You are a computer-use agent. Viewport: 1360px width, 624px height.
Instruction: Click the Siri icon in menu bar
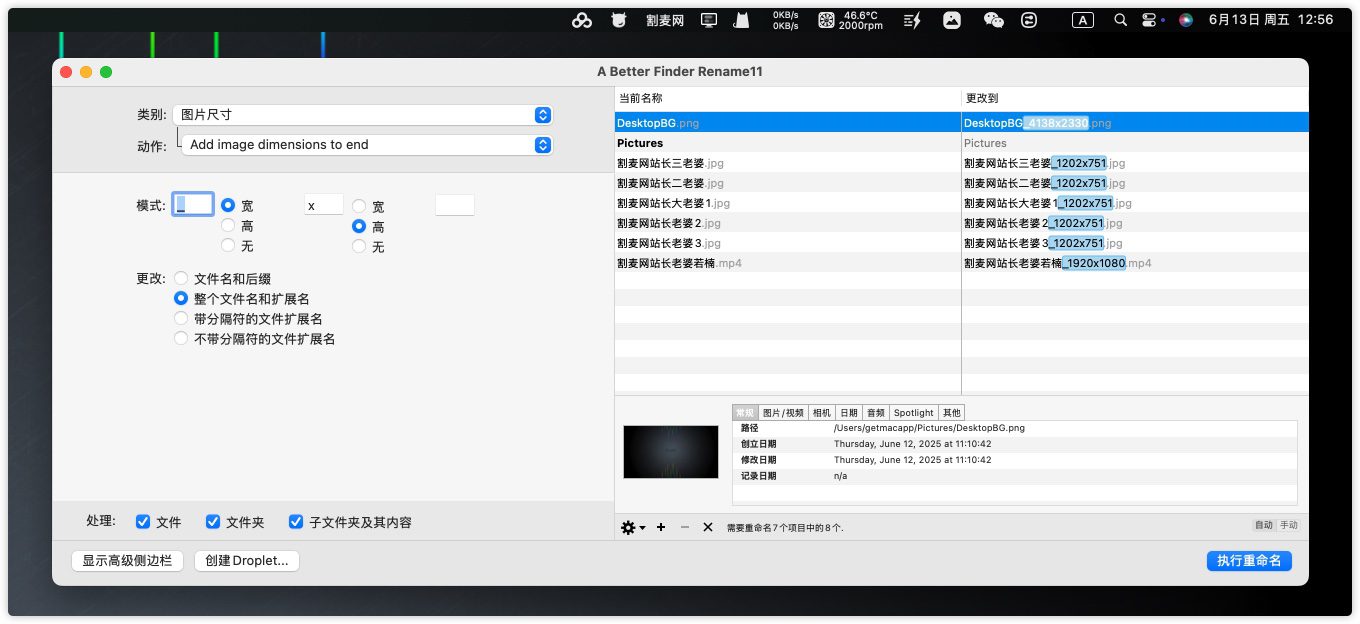click(1186, 20)
